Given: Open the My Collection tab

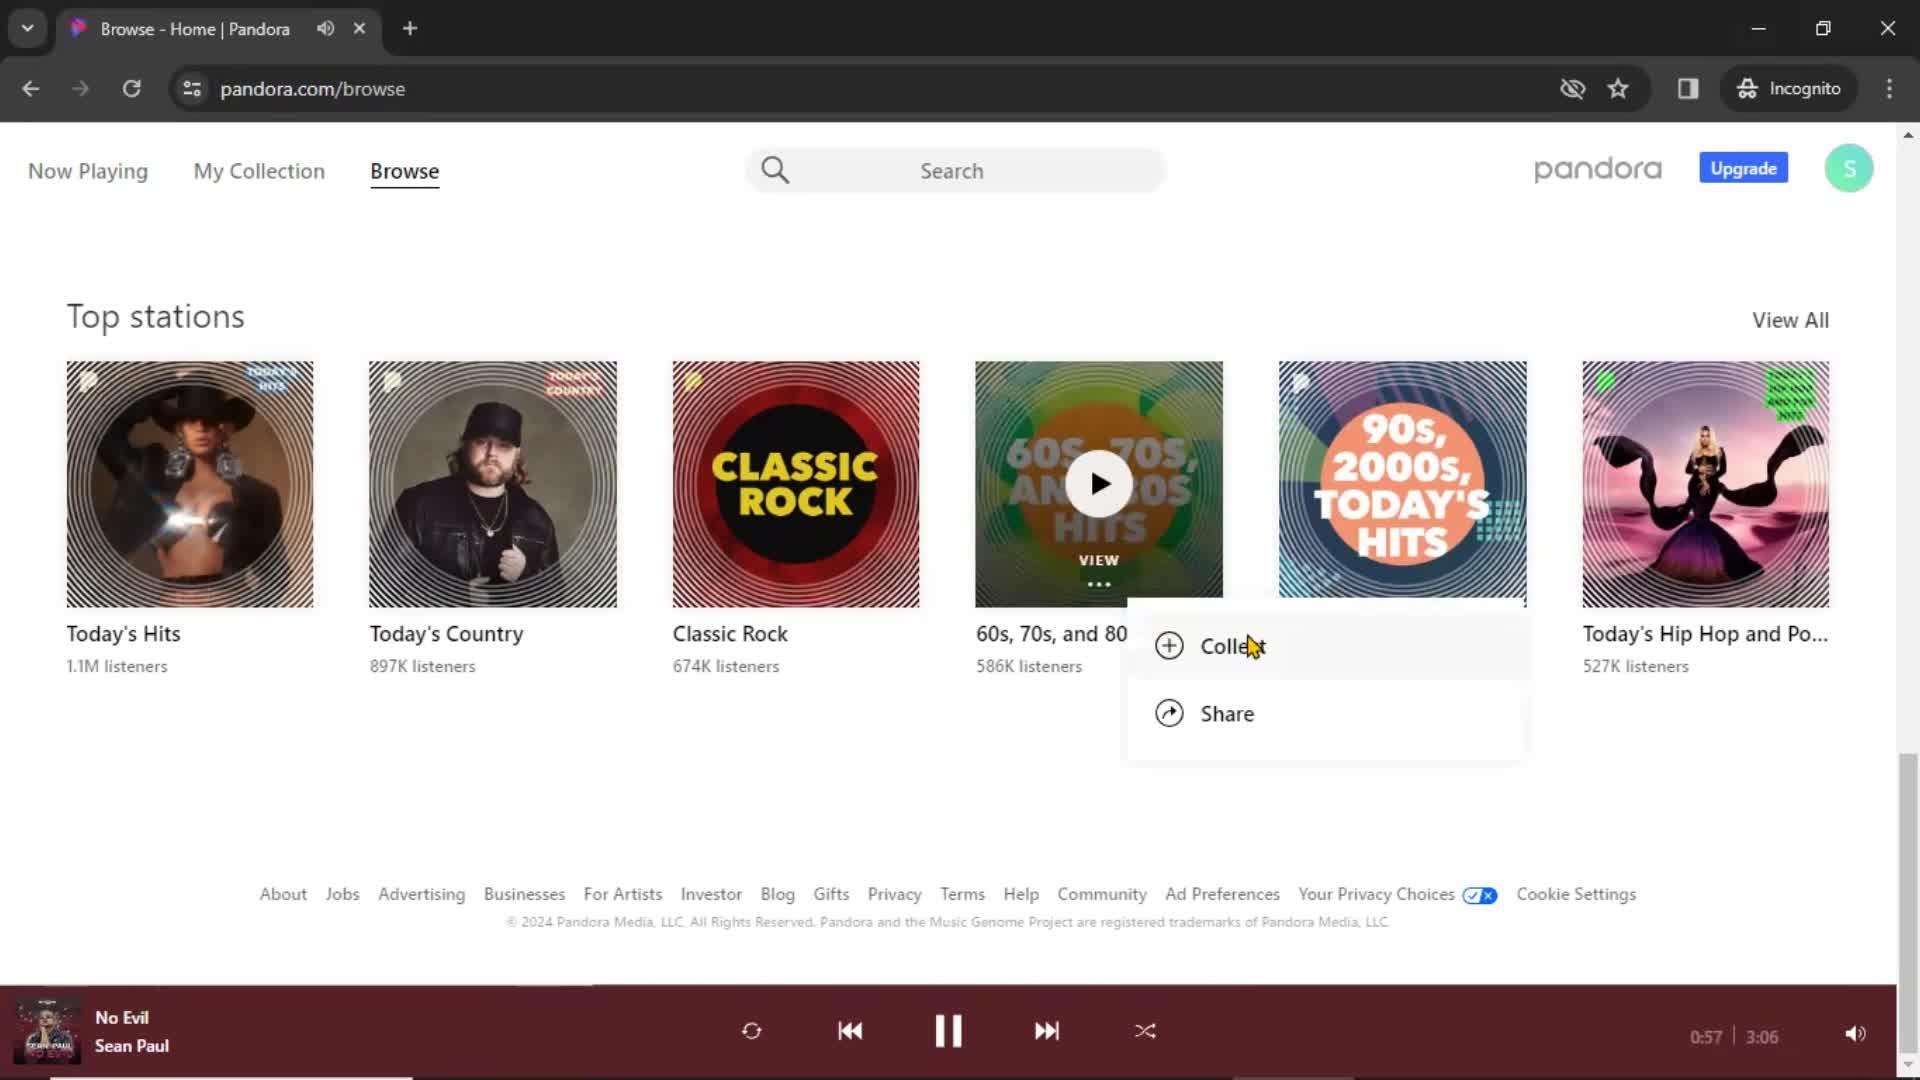Looking at the screenshot, I should coord(258,170).
